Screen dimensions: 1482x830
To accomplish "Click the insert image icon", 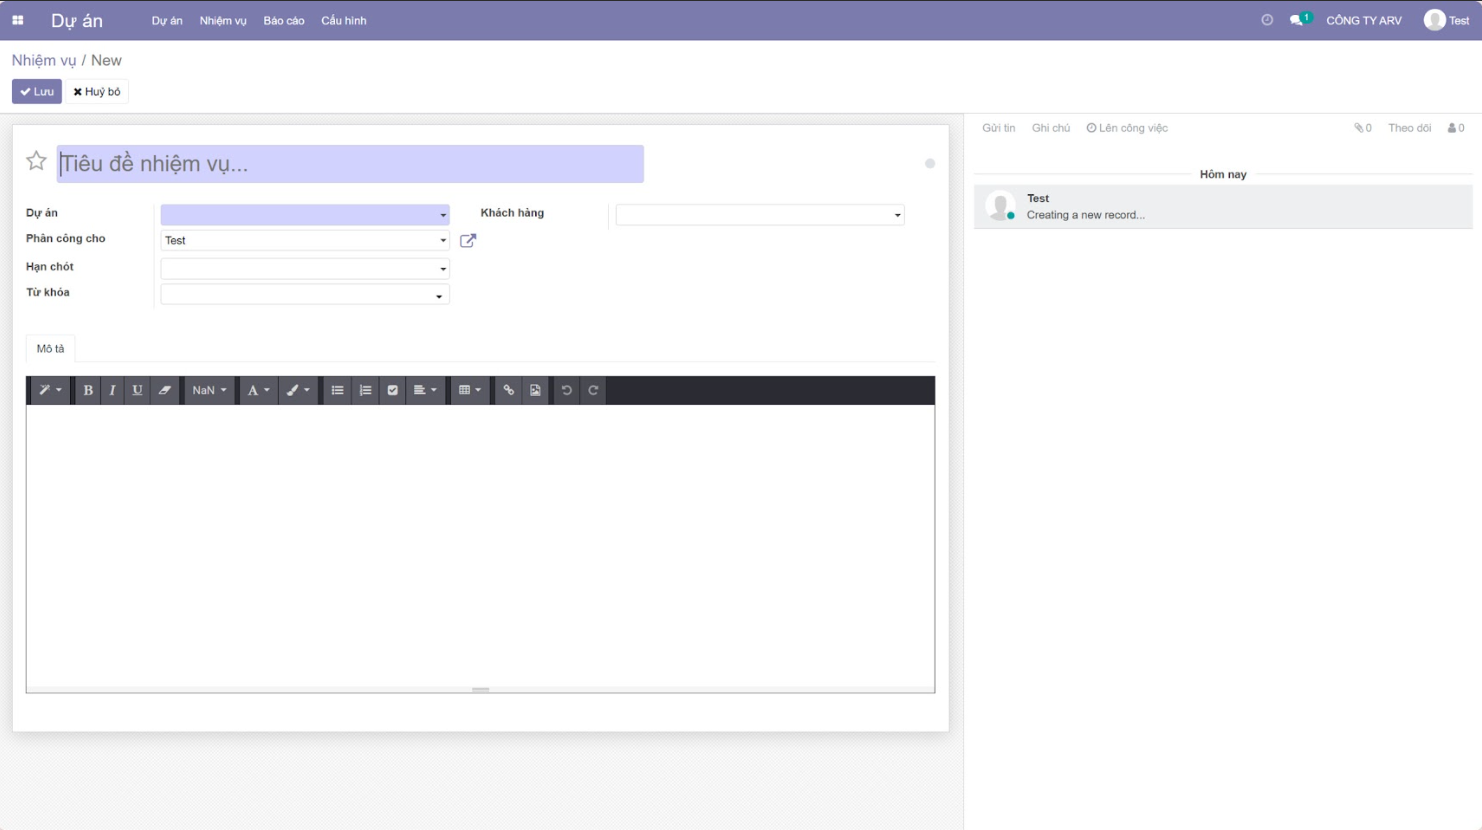I will point(535,390).
